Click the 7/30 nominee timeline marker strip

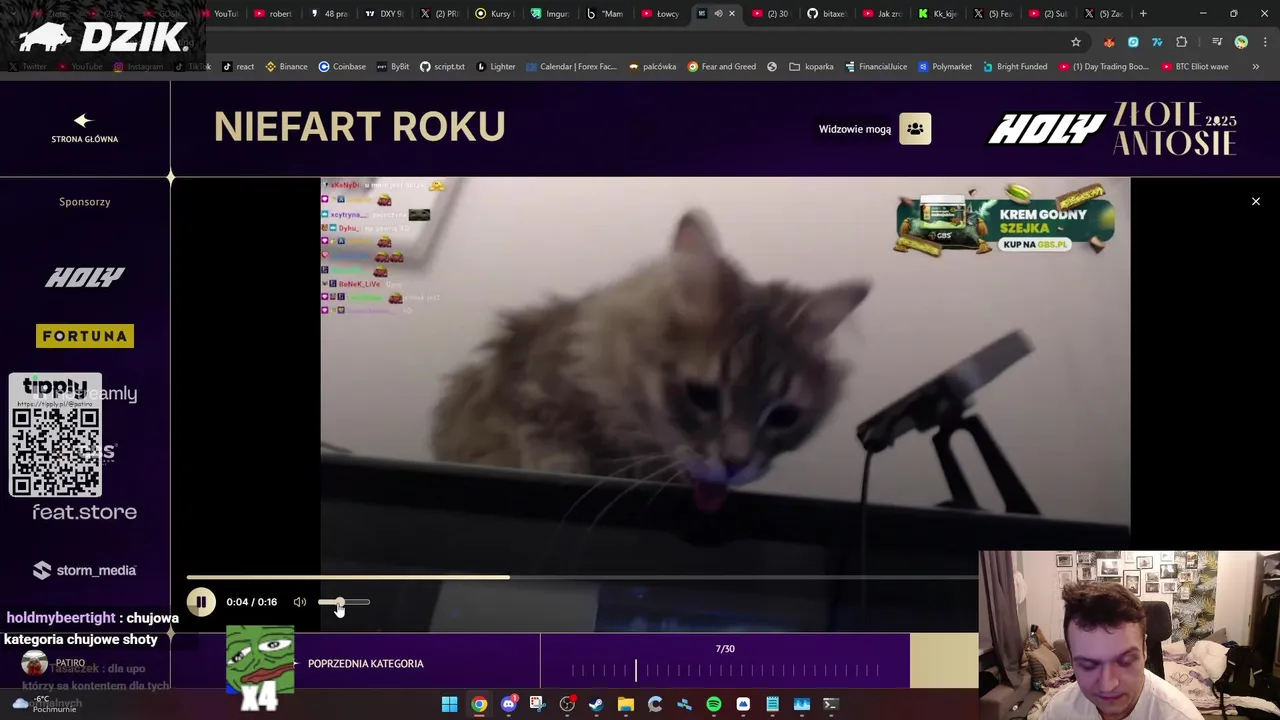725,670
